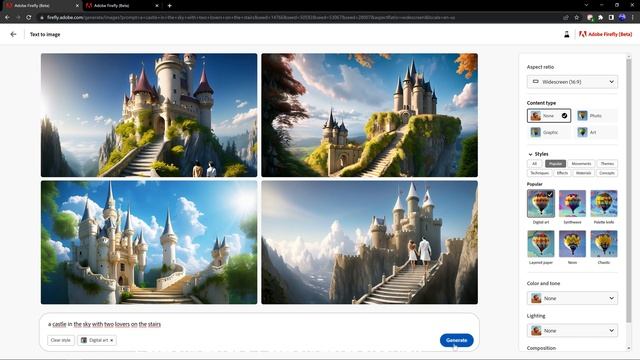Image resolution: width=640 pixels, height=360 pixels.
Task: Show the Techniques styles category
Action: point(539,173)
